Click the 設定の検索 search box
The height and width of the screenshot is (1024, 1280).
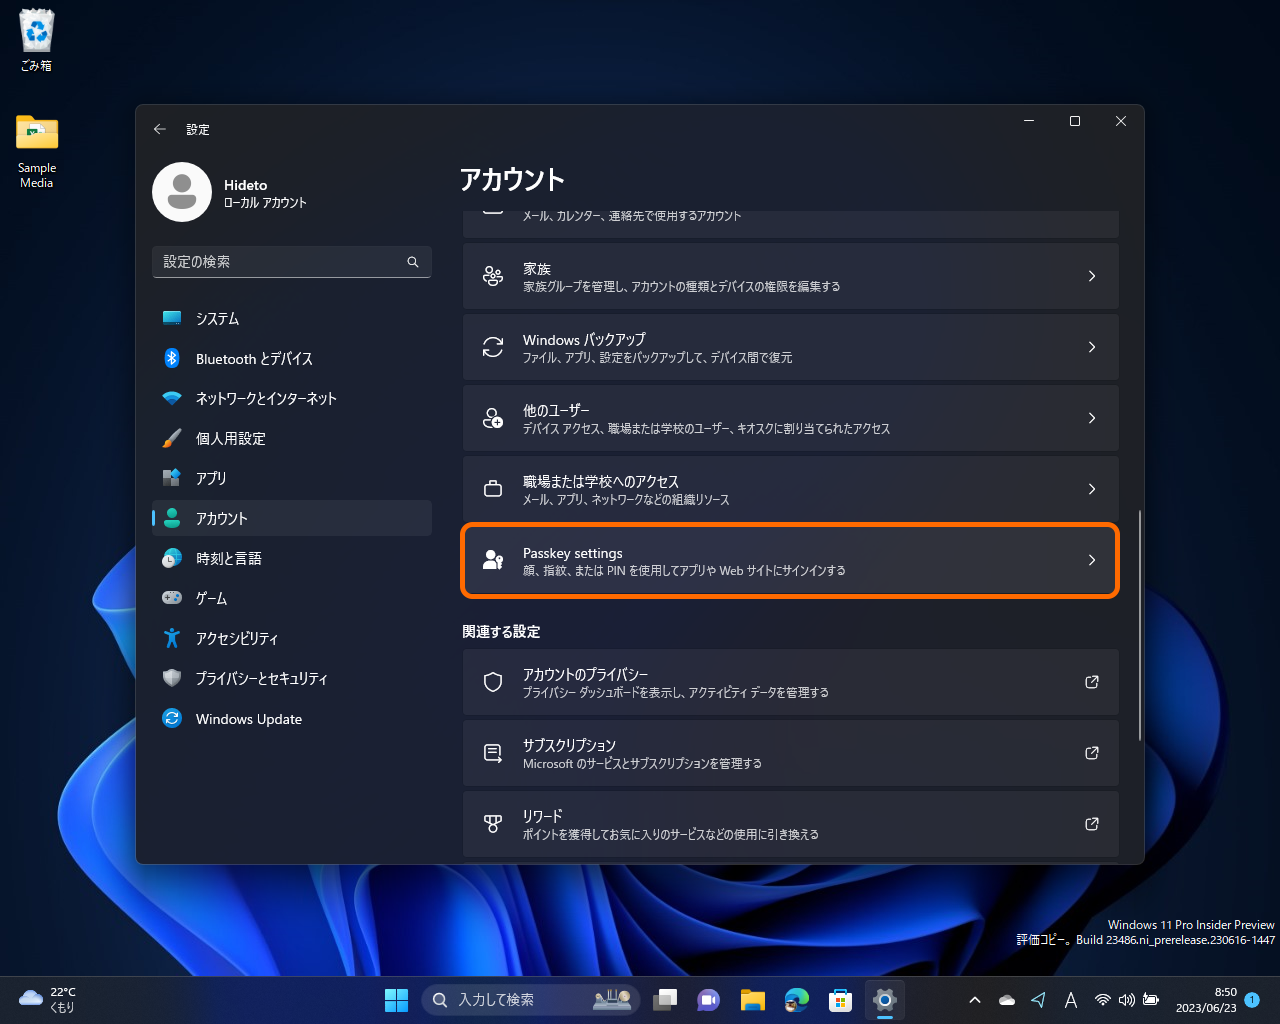(291, 262)
